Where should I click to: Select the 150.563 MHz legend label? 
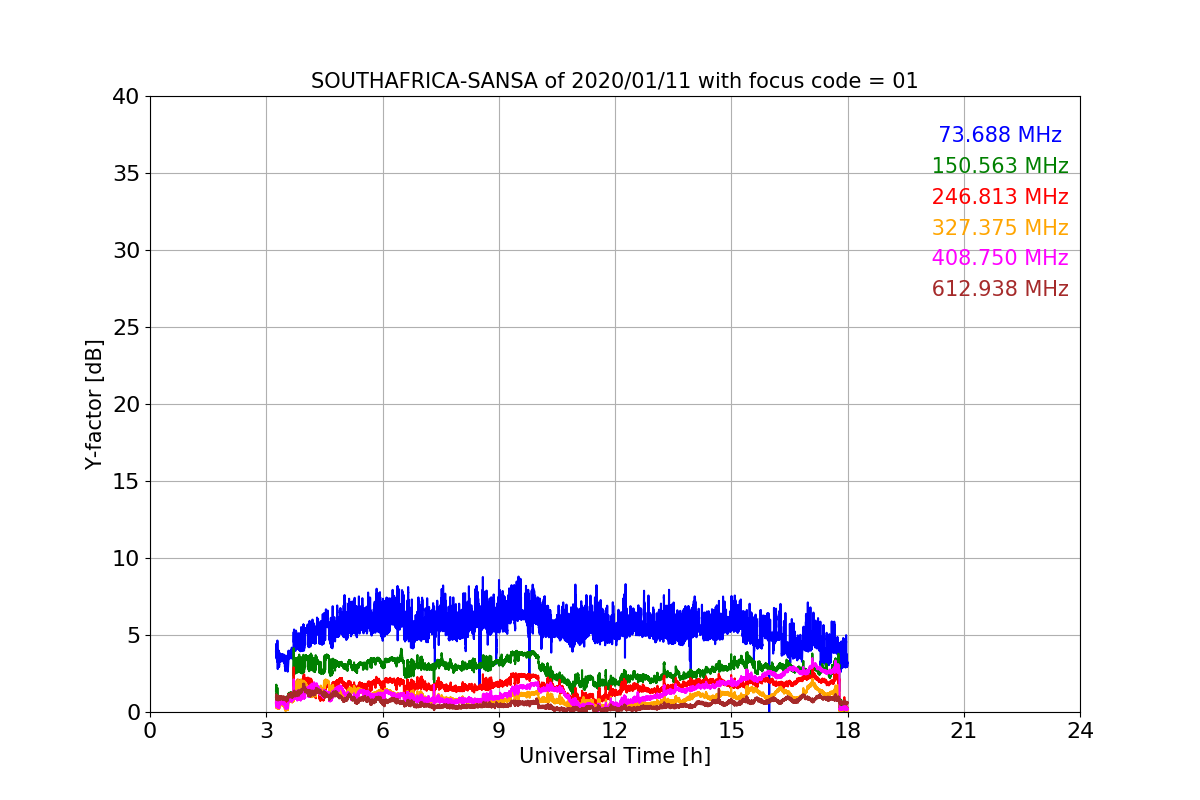tap(1000, 166)
